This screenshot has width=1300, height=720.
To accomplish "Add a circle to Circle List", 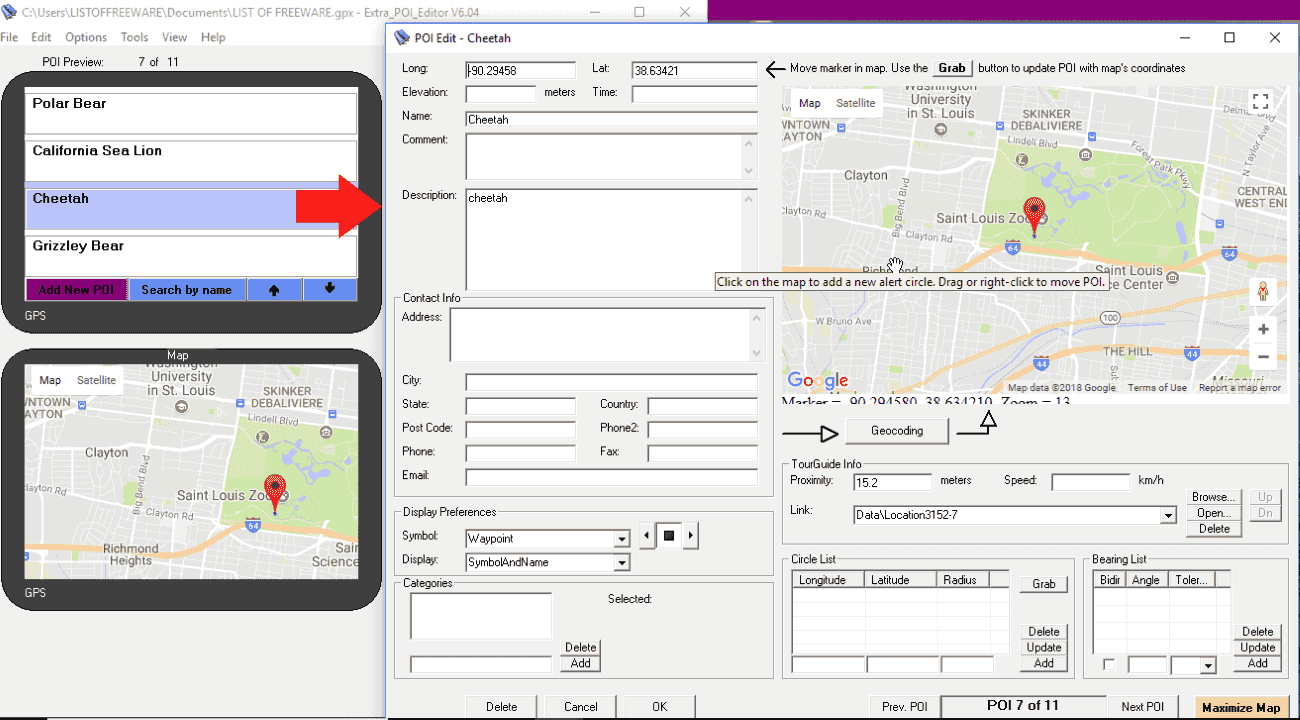I will pyautogui.click(x=1044, y=663).
